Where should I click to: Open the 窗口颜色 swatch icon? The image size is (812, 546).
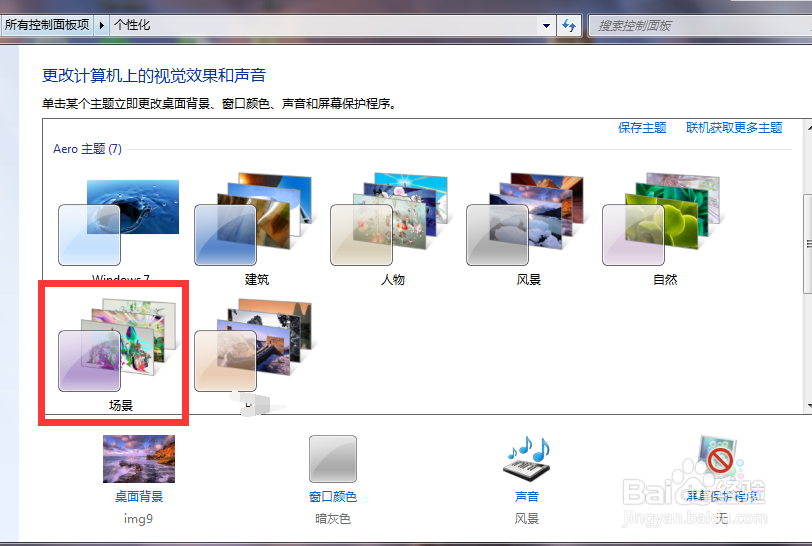point(333,459)
